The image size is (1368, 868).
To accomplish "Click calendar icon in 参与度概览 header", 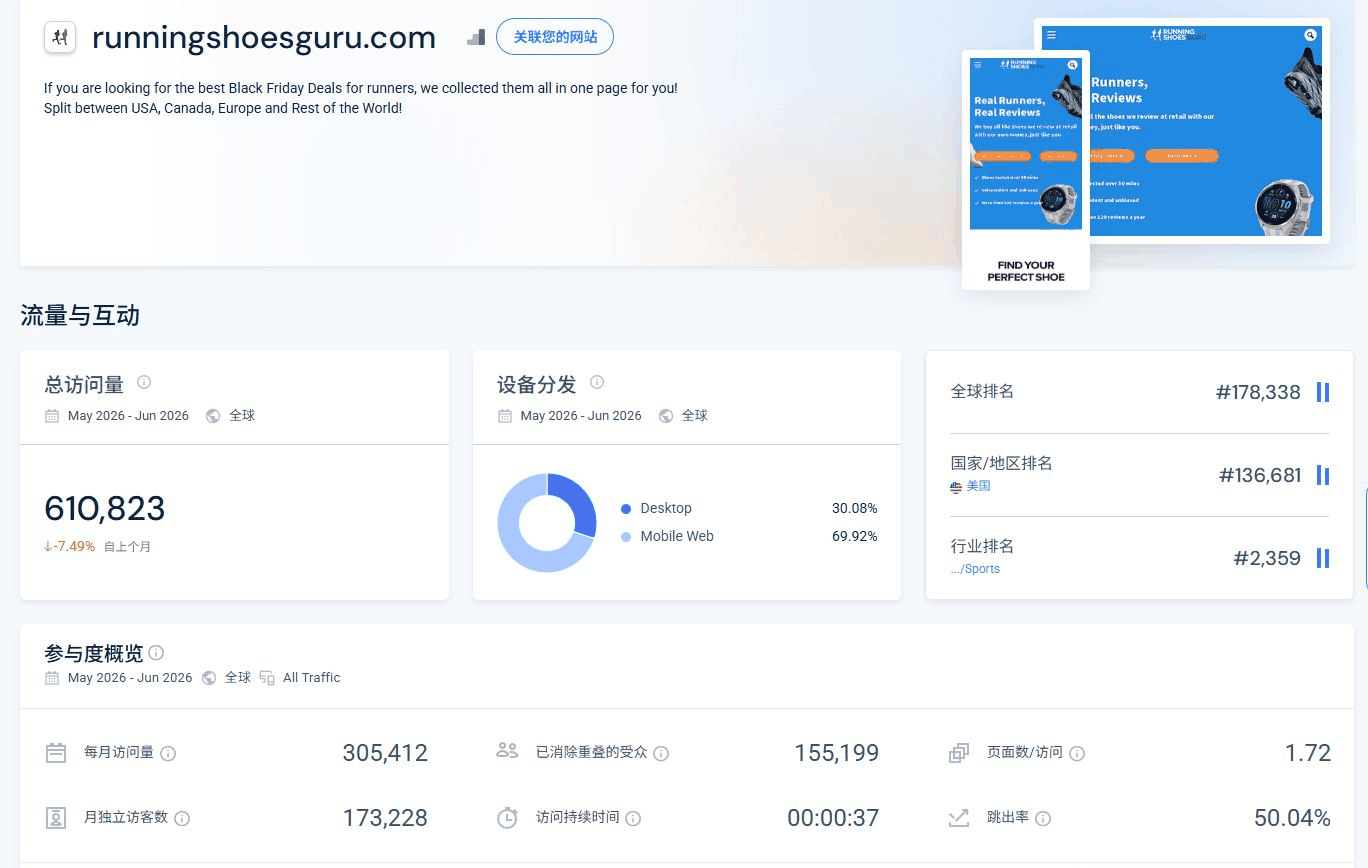I will tap(52, 678).
